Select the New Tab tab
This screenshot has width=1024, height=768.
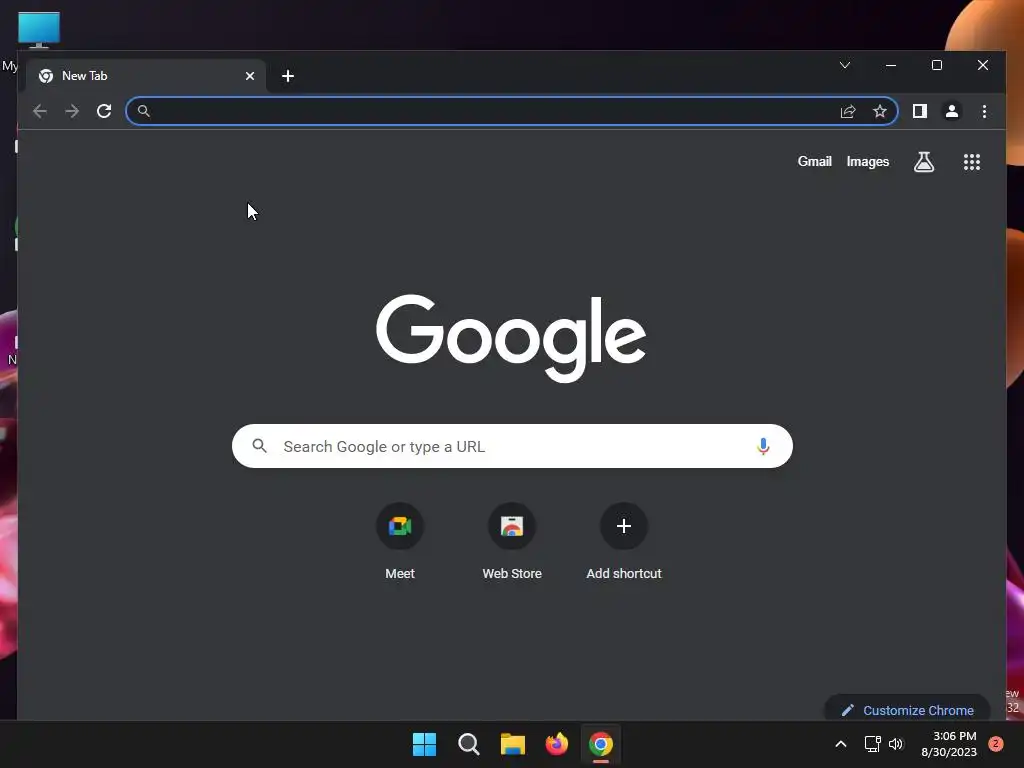(146, 76)
